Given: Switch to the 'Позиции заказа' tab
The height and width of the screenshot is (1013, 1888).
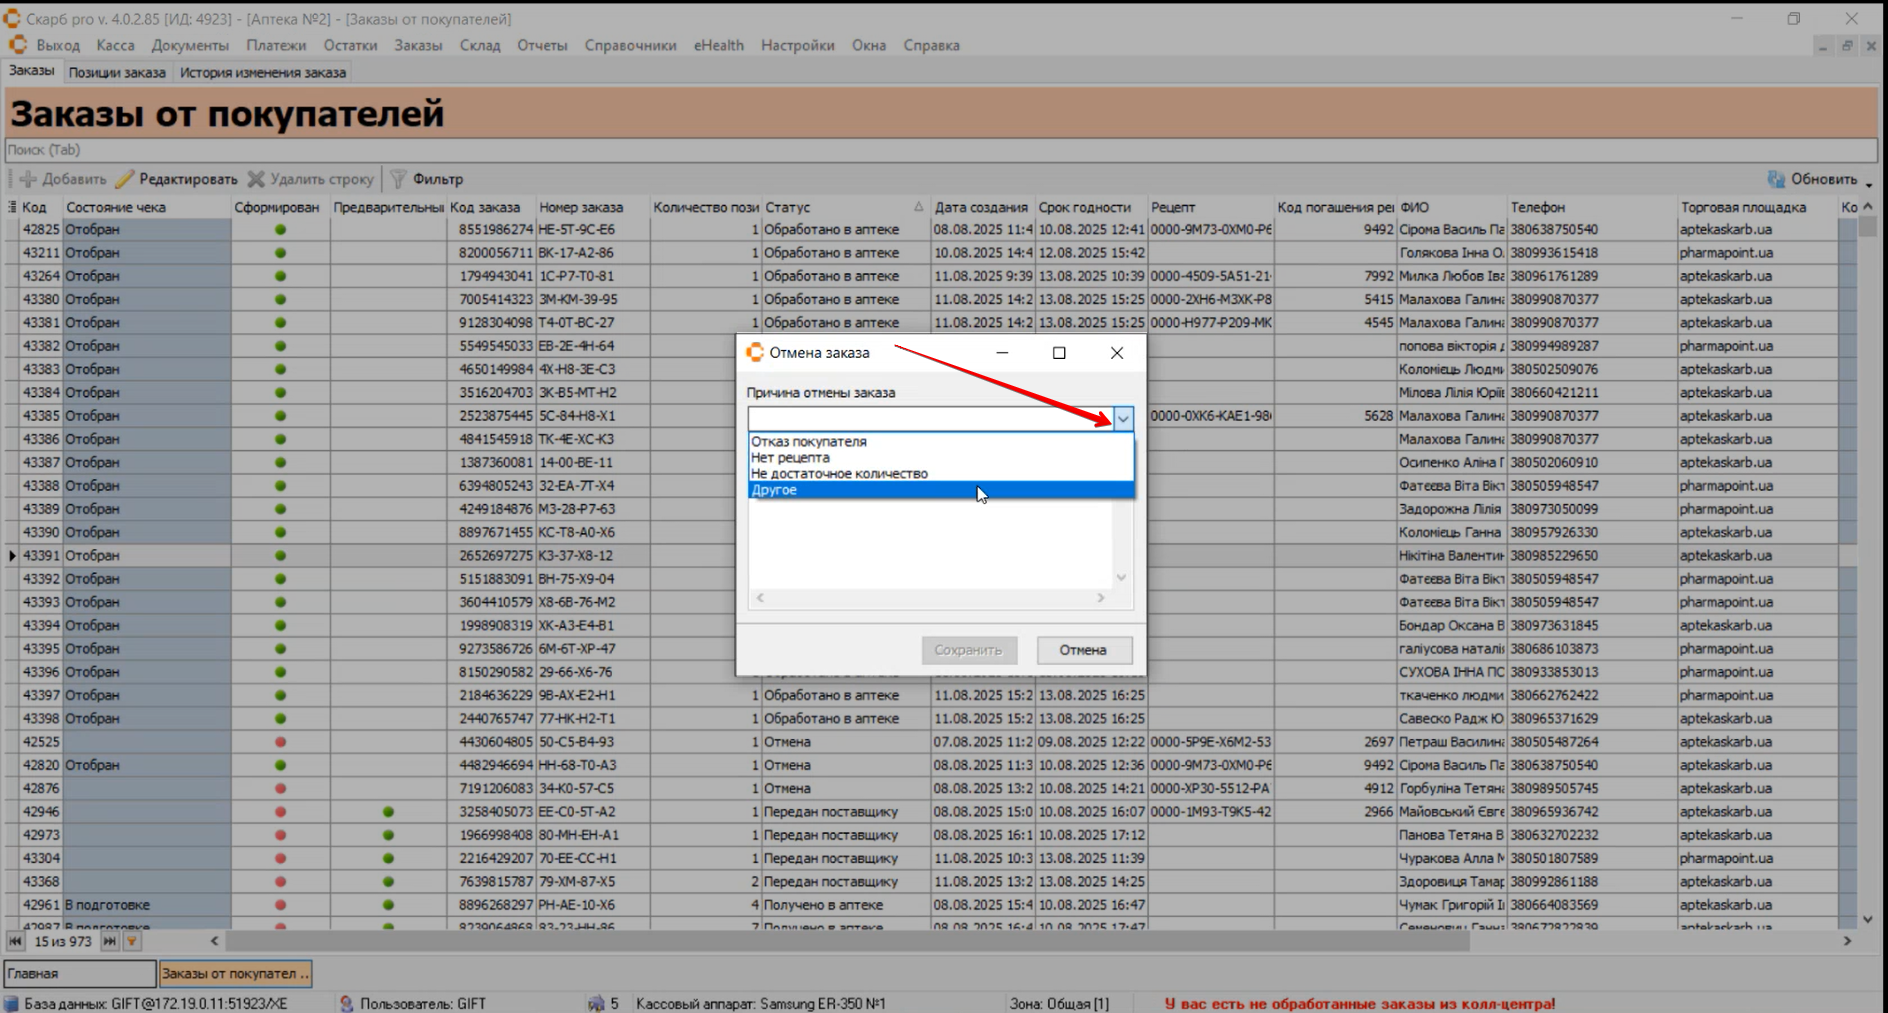Looking at the screenshot, I should [117, 72].
